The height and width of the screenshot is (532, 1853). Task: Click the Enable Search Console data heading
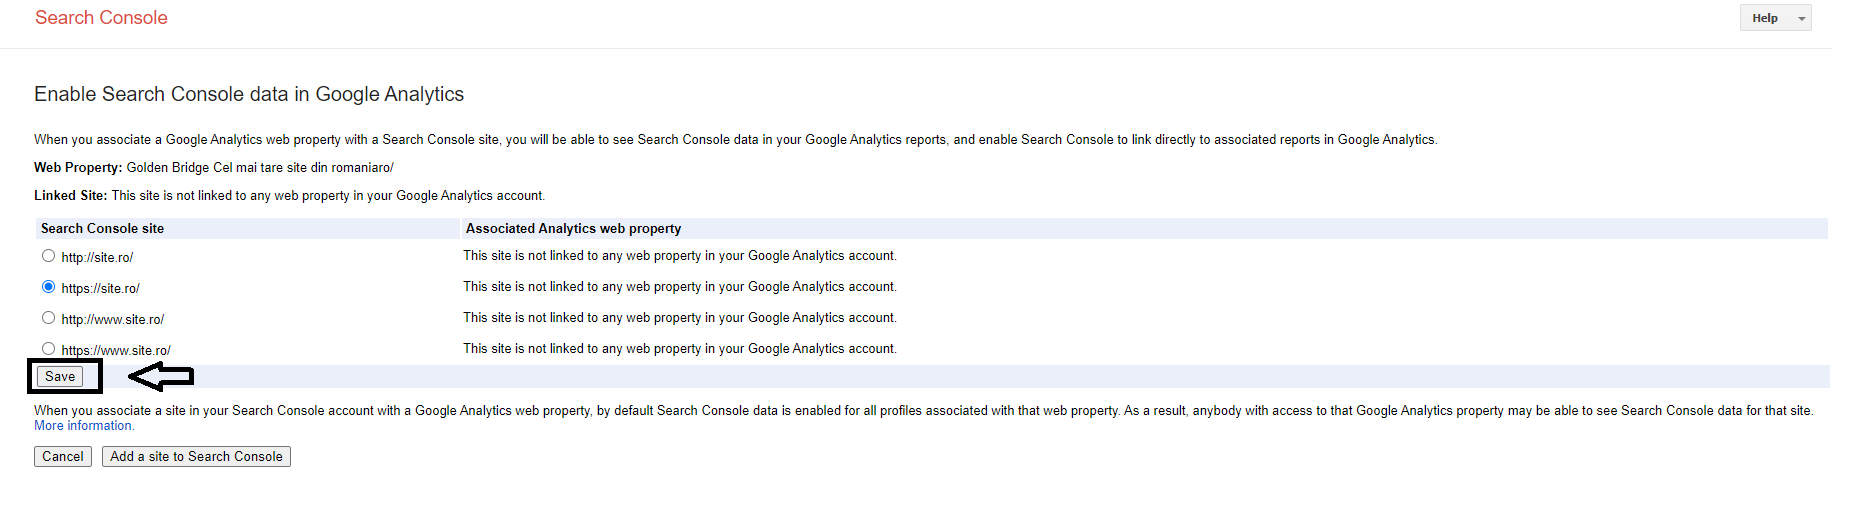point(249,94)
